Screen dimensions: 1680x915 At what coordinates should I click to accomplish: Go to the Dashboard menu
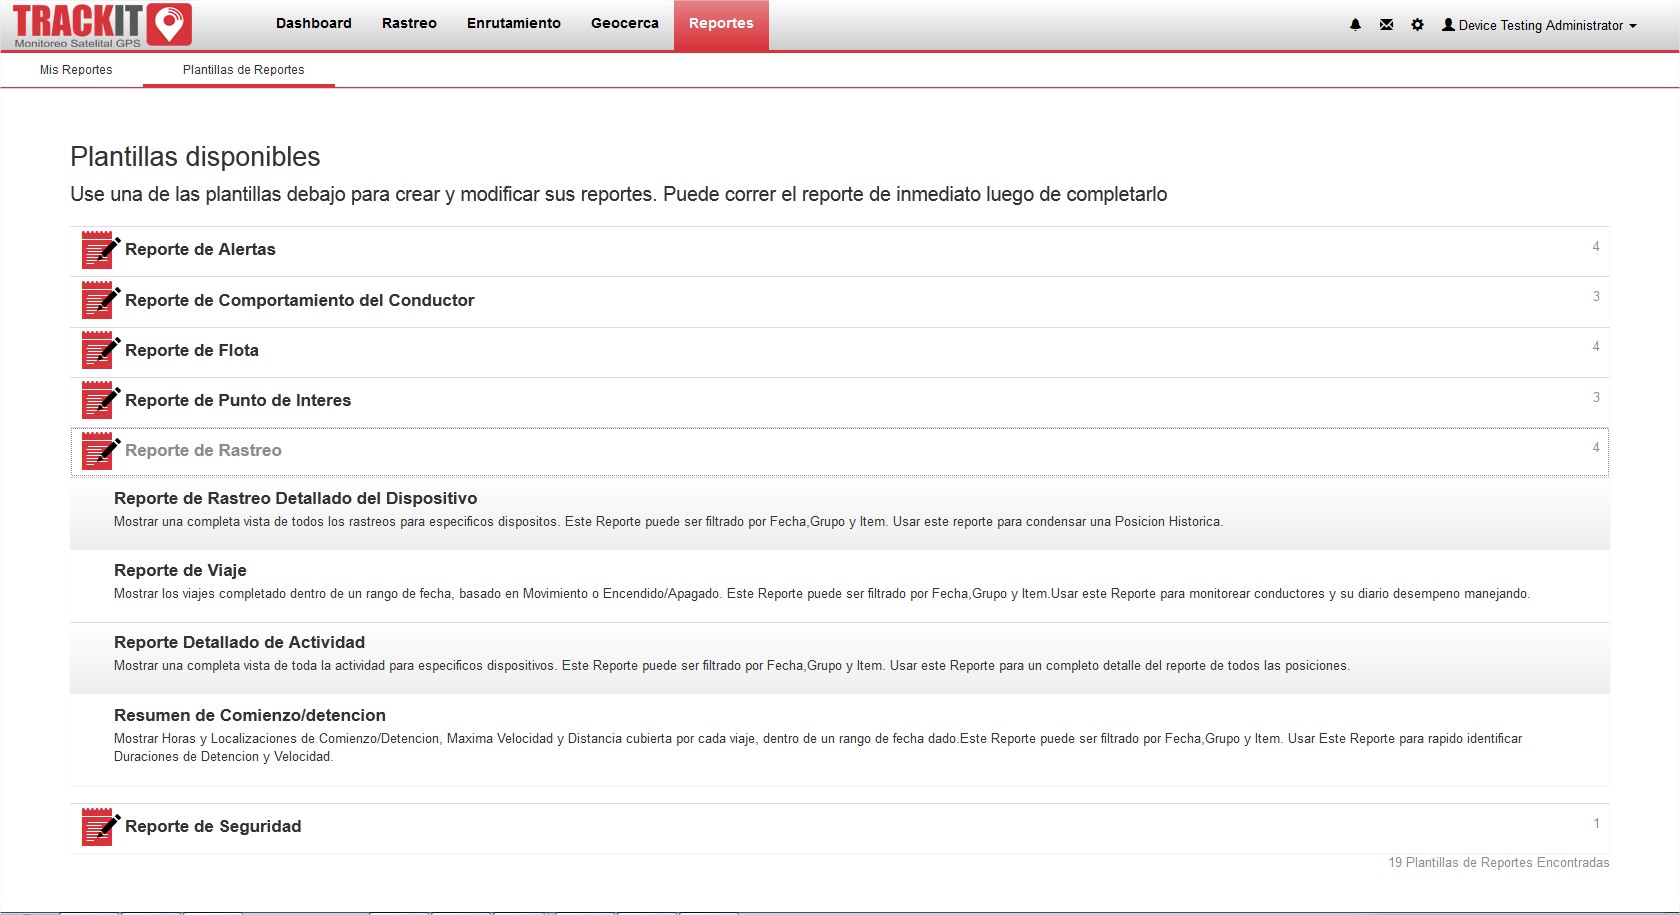click(x=314, y=24)
